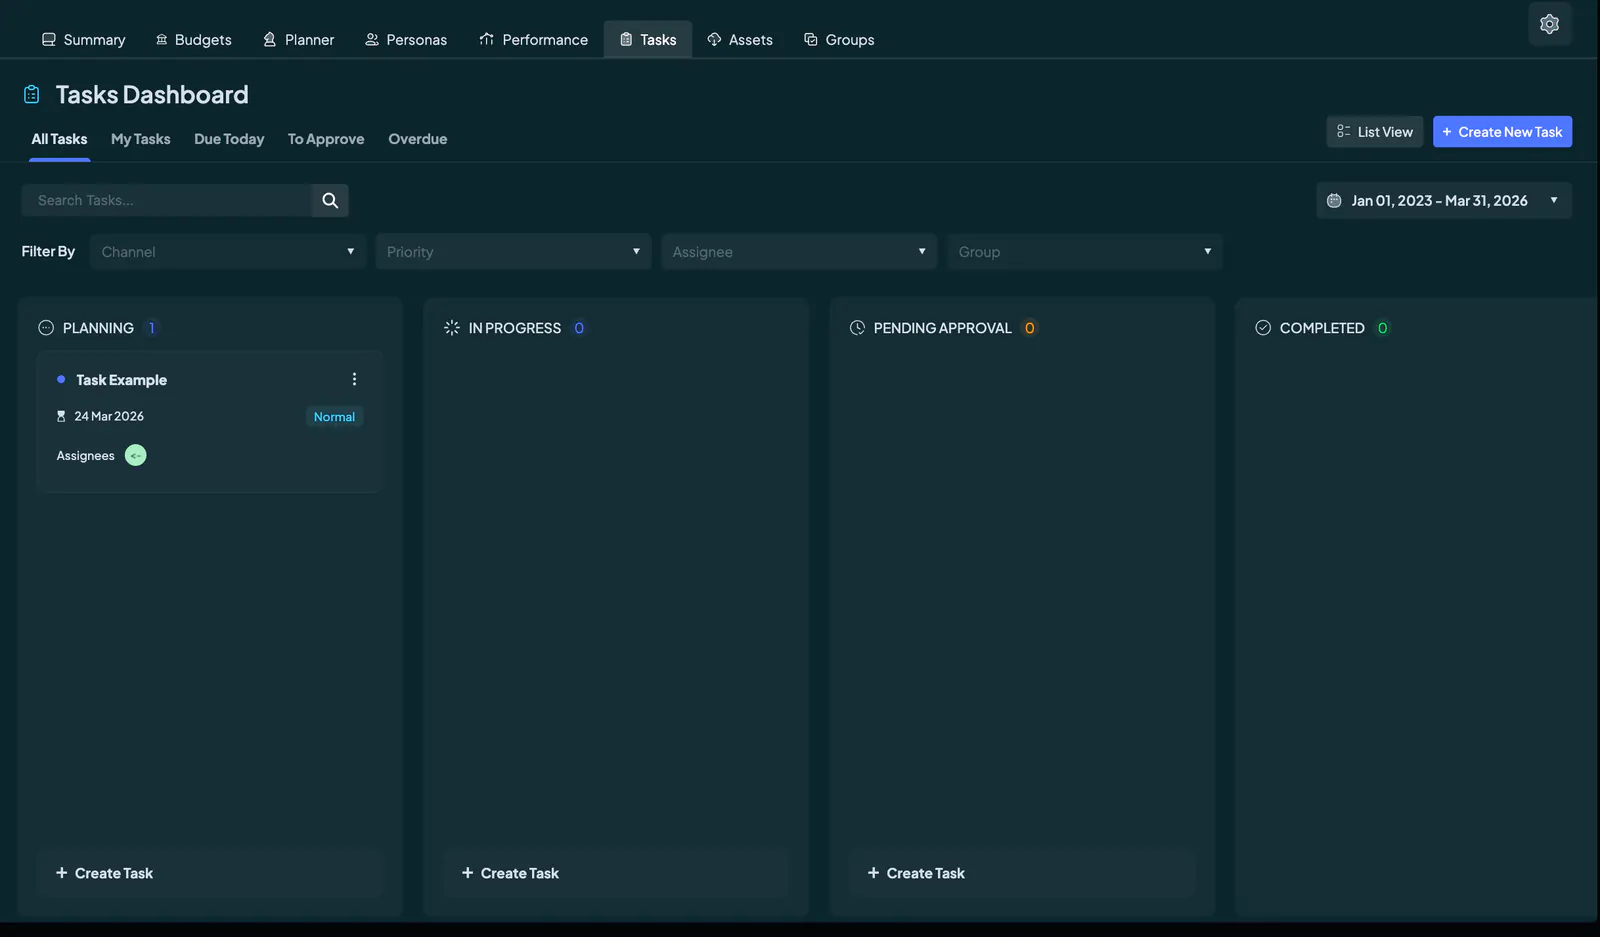Expand the Assignee filter dropdown
The image size is (1600, 937).
coord(799,252)
